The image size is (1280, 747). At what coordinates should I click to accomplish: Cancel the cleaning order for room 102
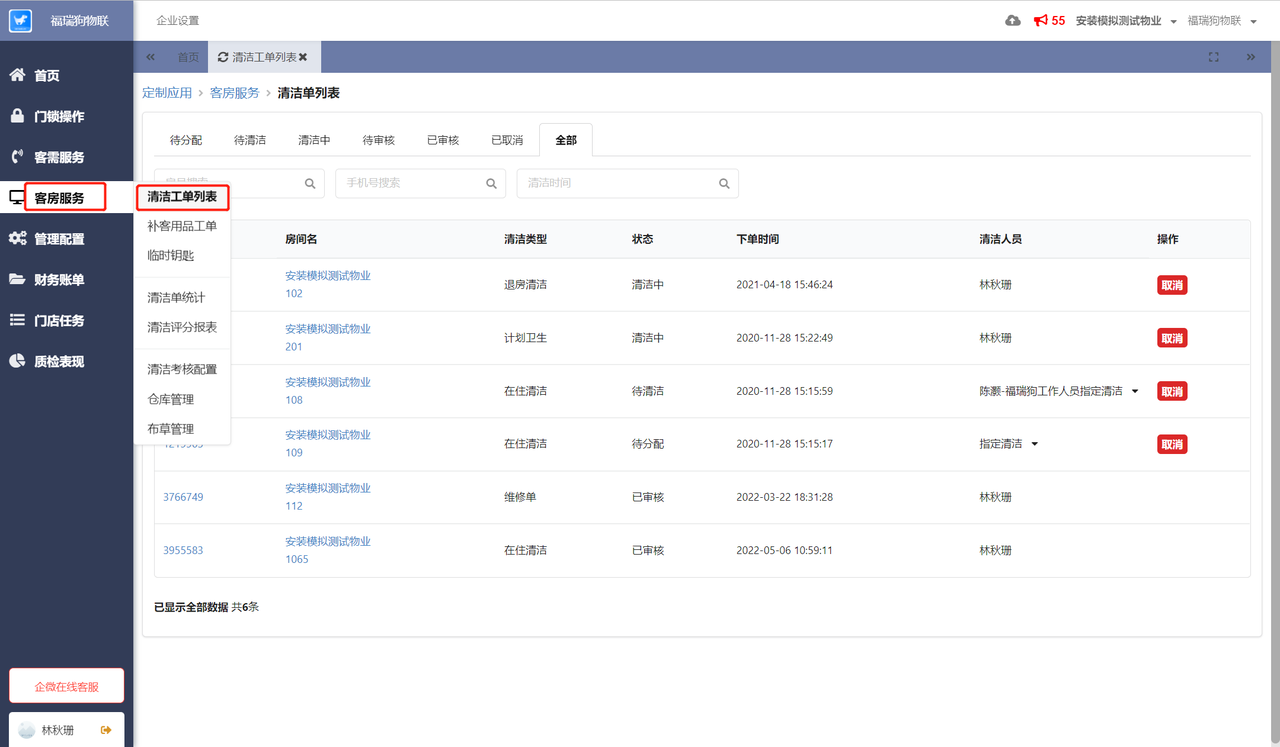(x=1171, y=284)
